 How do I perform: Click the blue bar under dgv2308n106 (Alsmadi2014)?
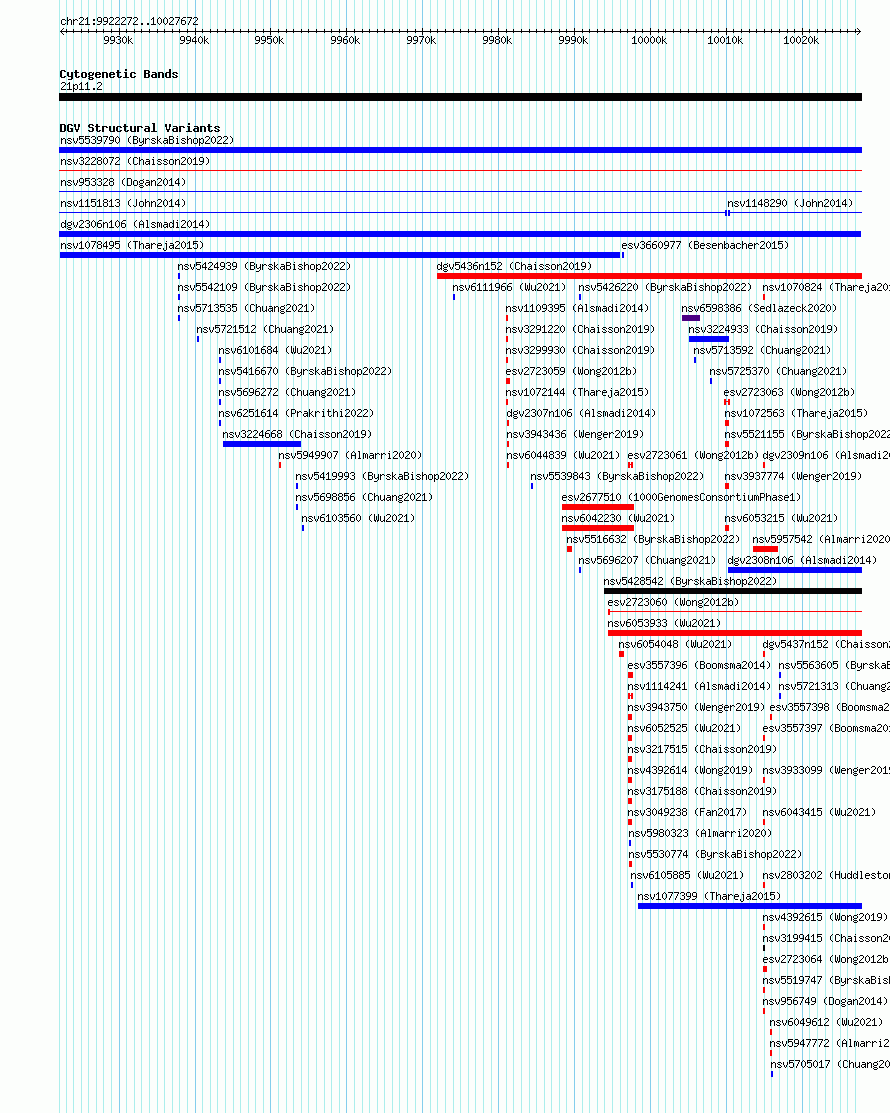(795, 570)
